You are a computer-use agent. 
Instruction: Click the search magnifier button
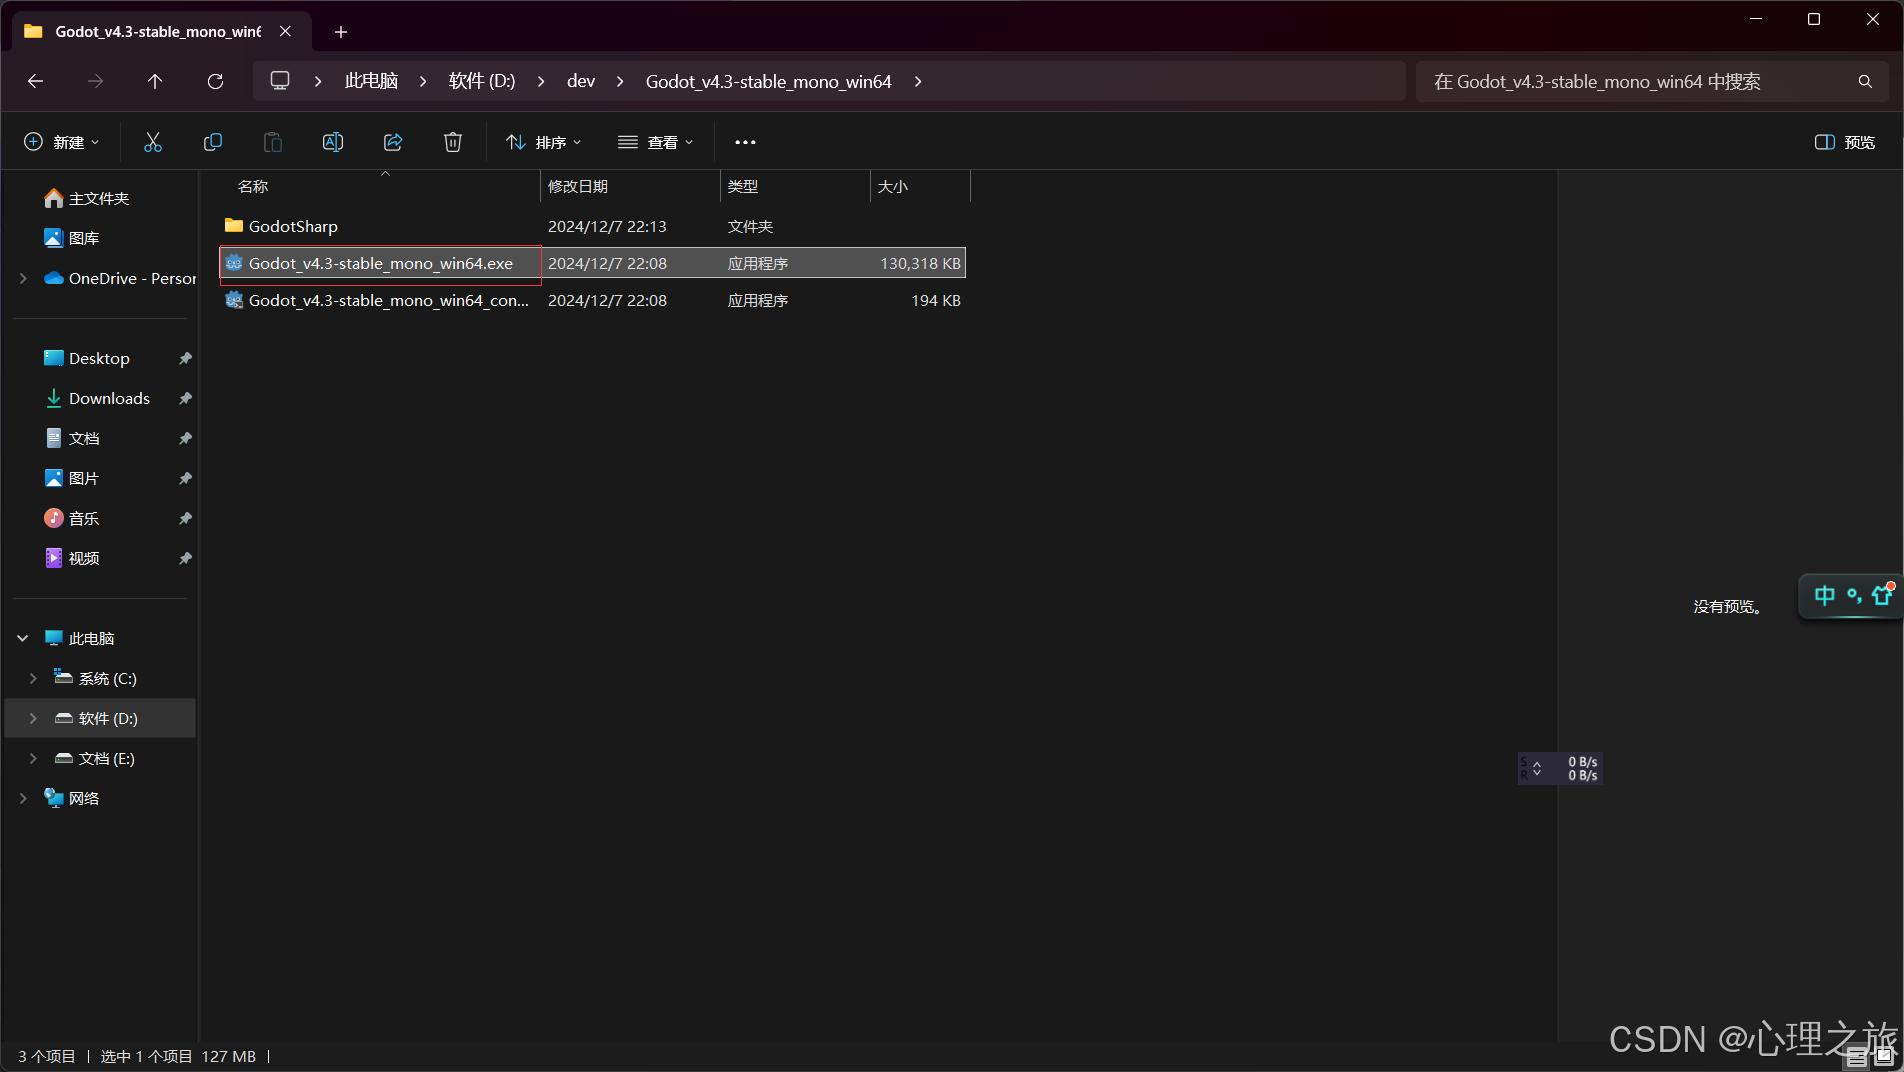[x=1864, y=81]
